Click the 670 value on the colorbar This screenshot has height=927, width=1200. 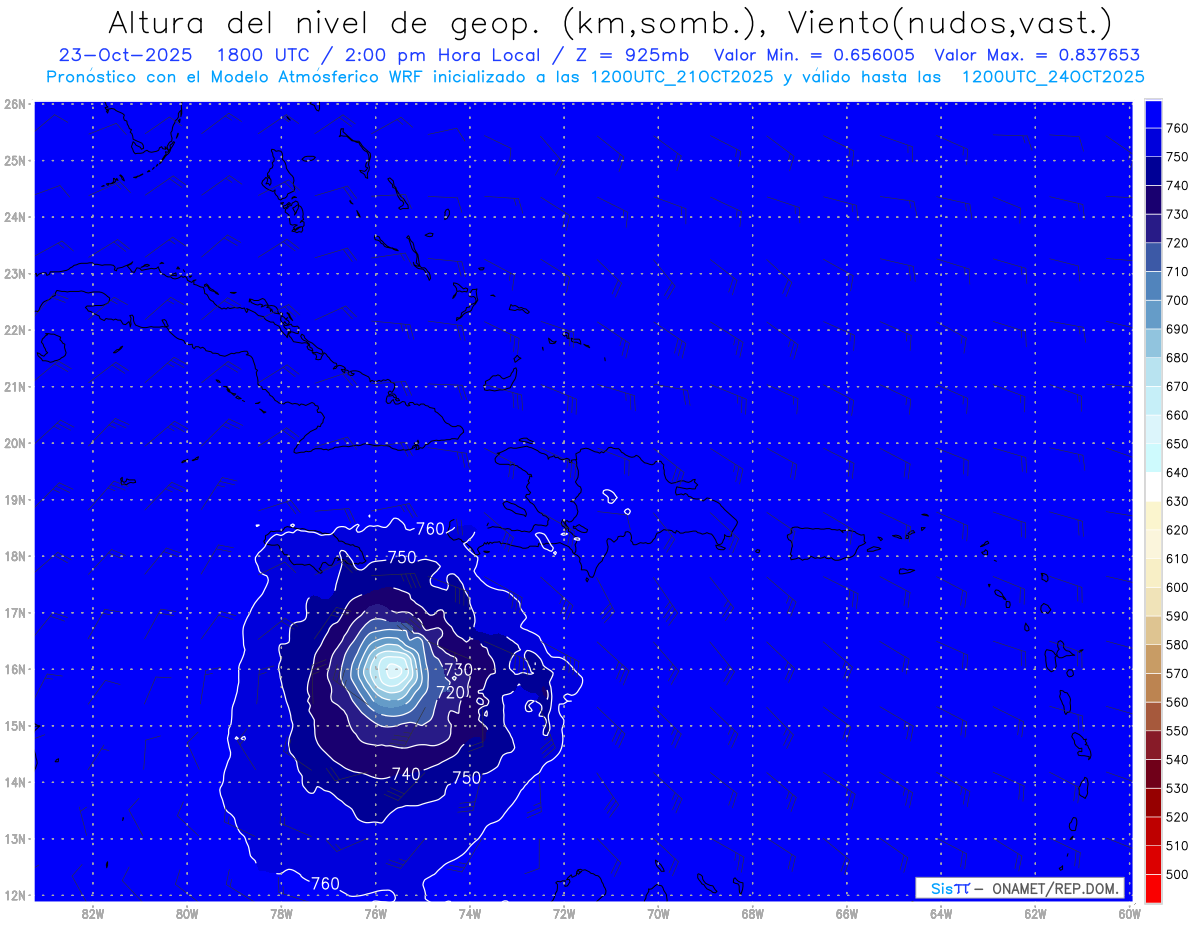(1177, 387)
